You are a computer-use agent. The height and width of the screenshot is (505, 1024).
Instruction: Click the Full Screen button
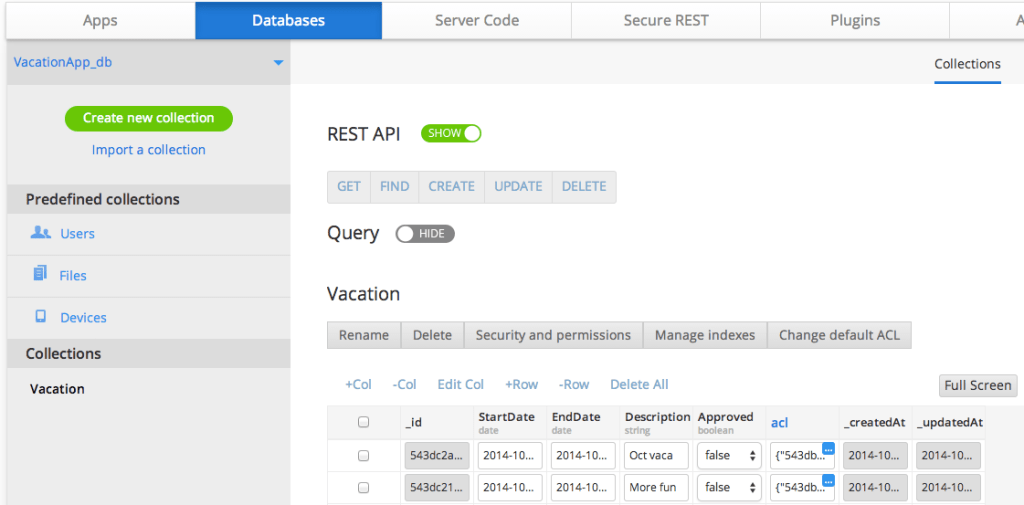click(x=978, y=385)
